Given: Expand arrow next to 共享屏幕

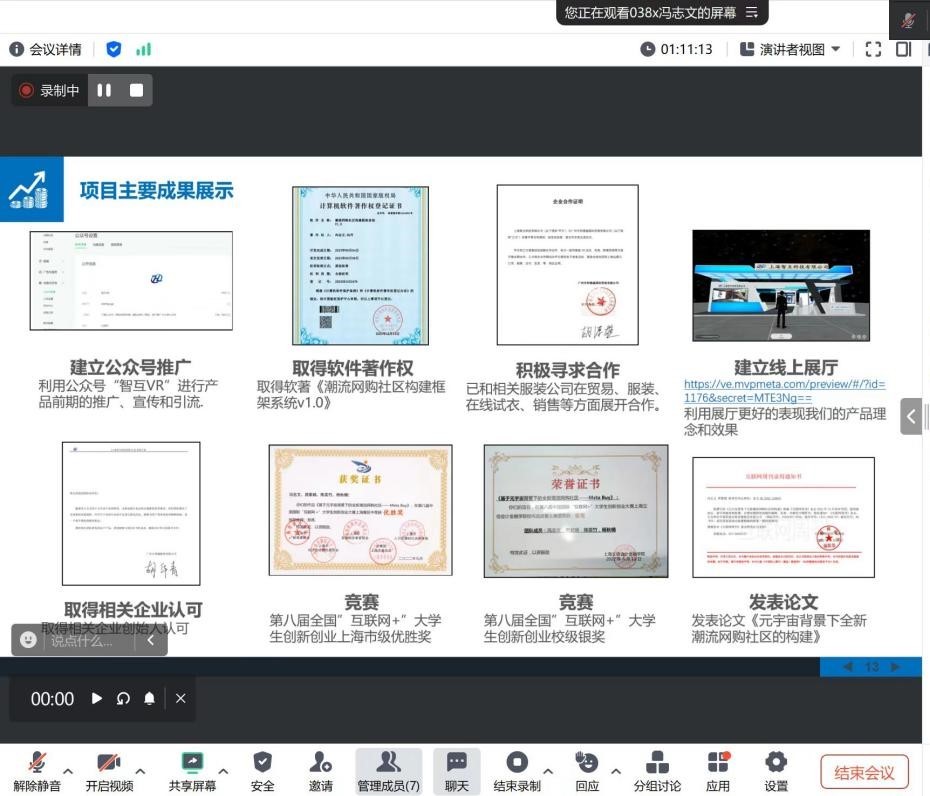Looking at the screenshot, I should pos(223,771).
